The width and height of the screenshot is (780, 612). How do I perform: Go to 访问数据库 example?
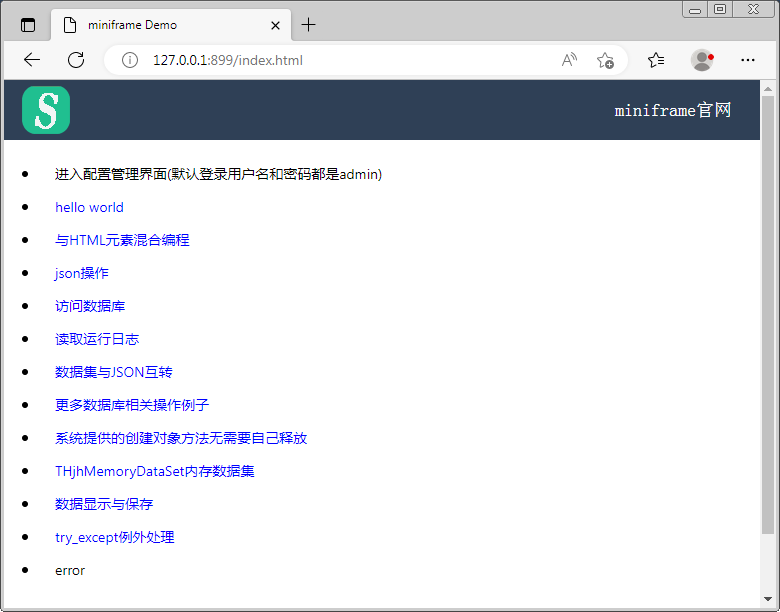pos(90,306)
